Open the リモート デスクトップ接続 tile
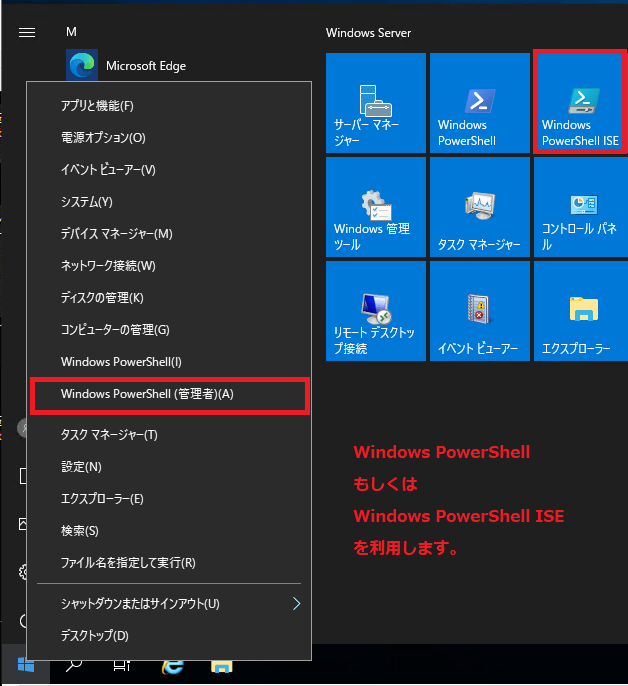The image size is (628, 686). pos(375,311)
